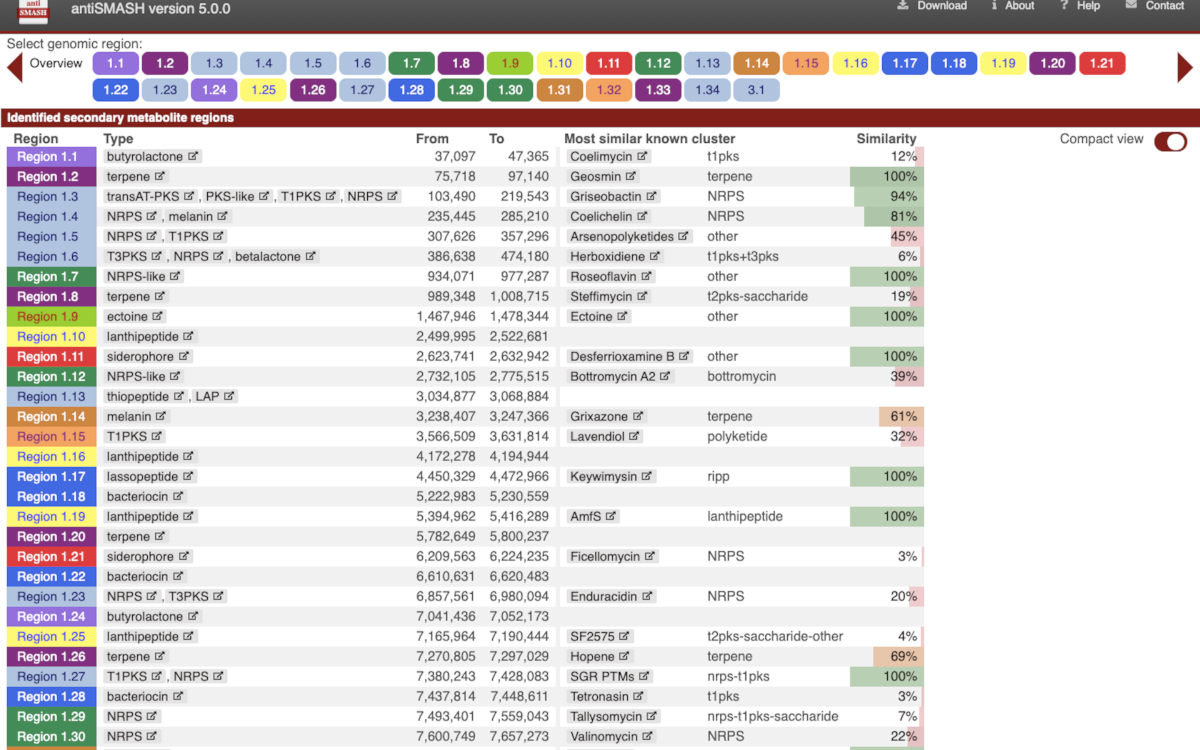Open the About page link
Viewport: 1200px width, 750px height.
tap(1013, 5)
